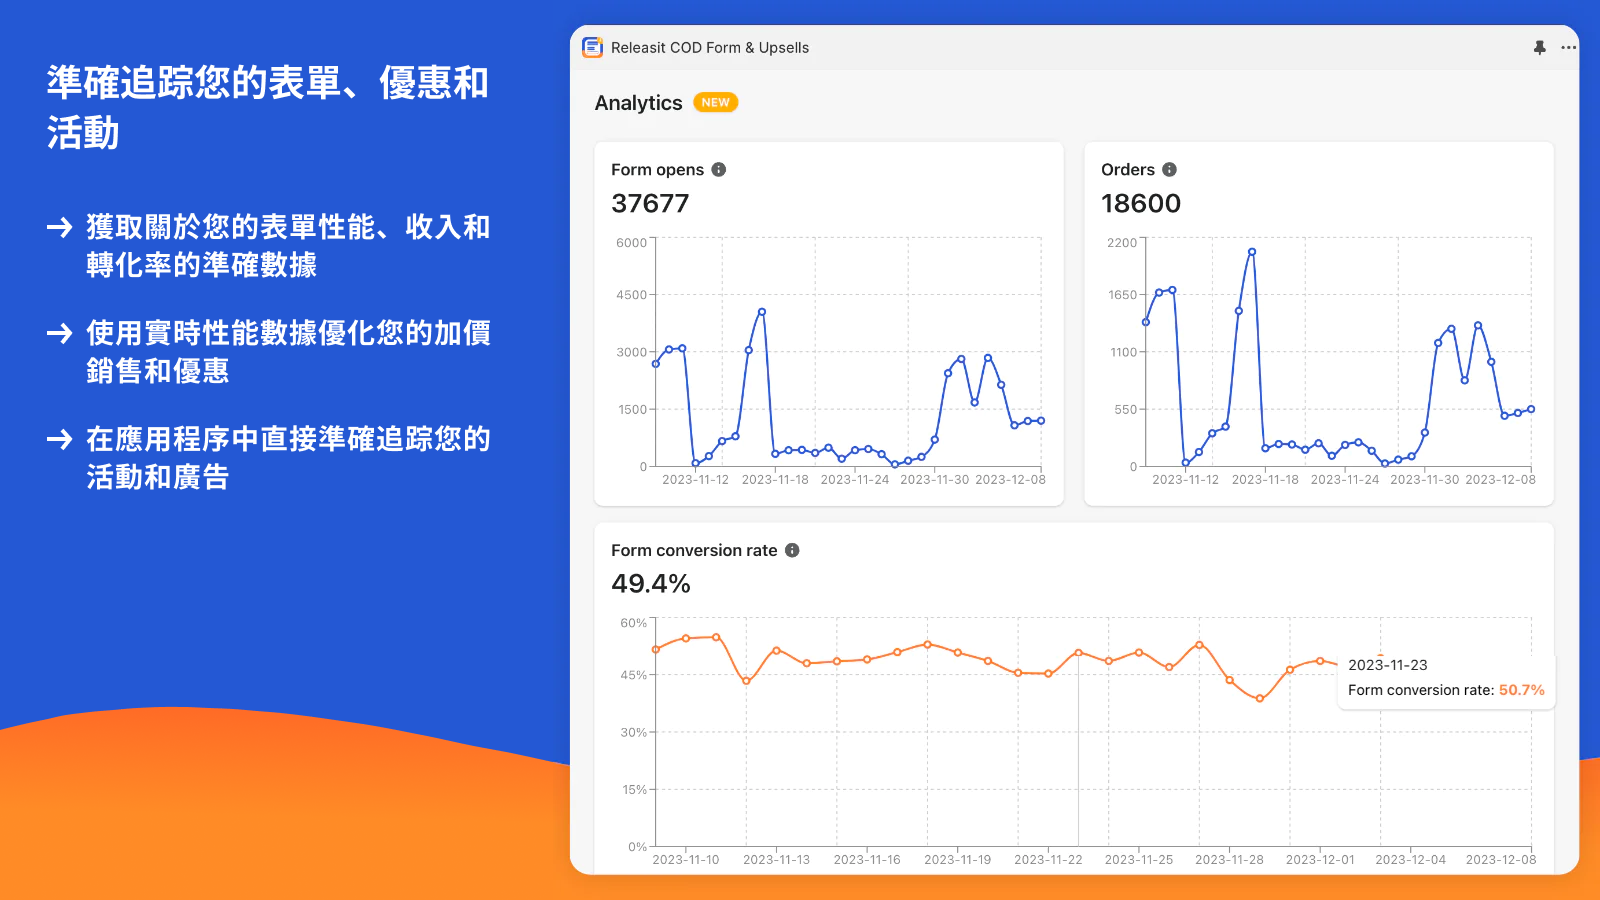
Task: Click 2023-11-24 label on Form opens axis
Action: (x=855, y=480)
